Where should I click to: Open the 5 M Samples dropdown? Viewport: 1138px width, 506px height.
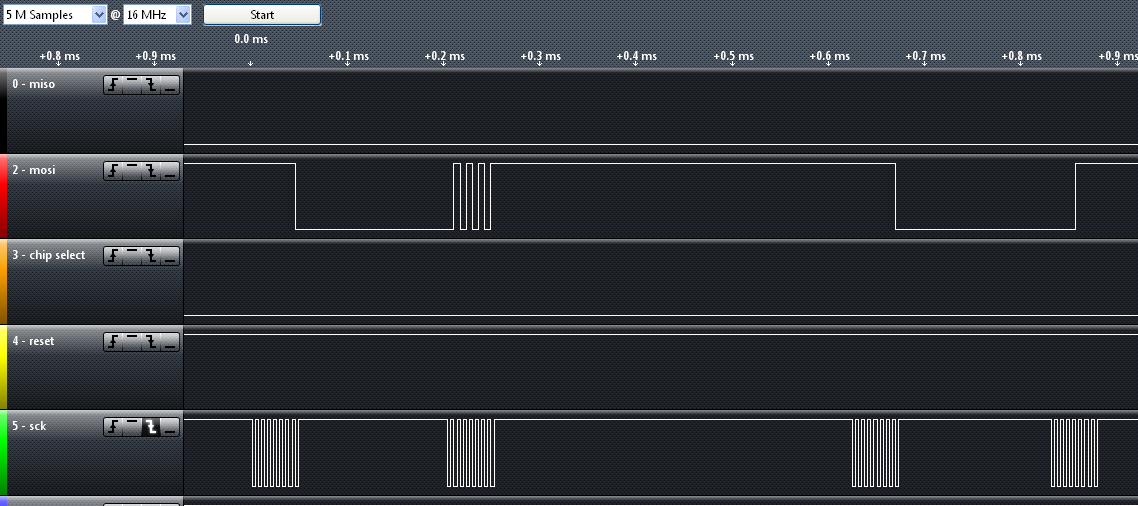(54, 15)
